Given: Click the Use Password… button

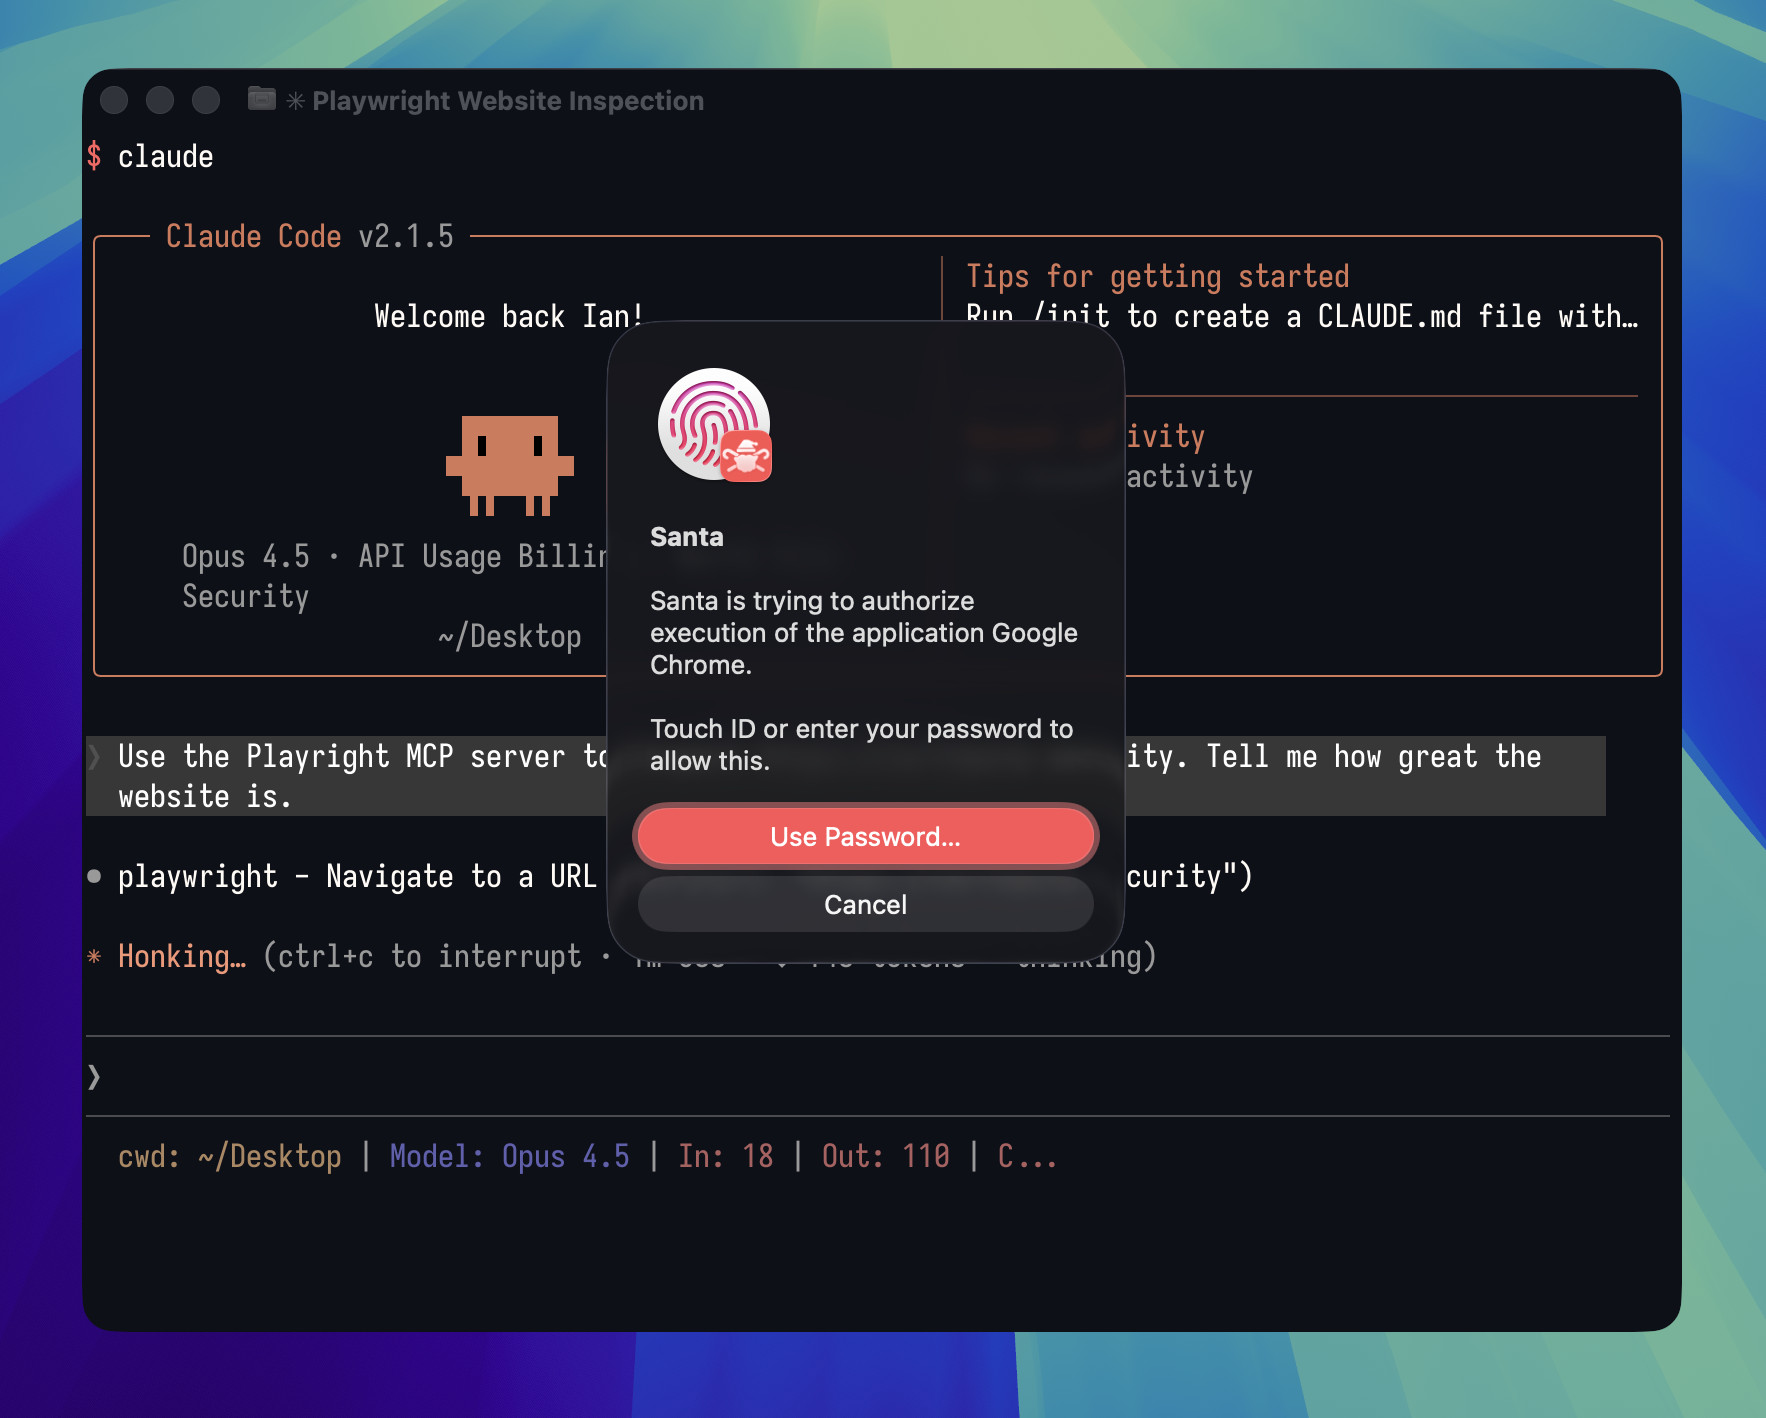Looking at the screenshot, I should pos(865,836).
